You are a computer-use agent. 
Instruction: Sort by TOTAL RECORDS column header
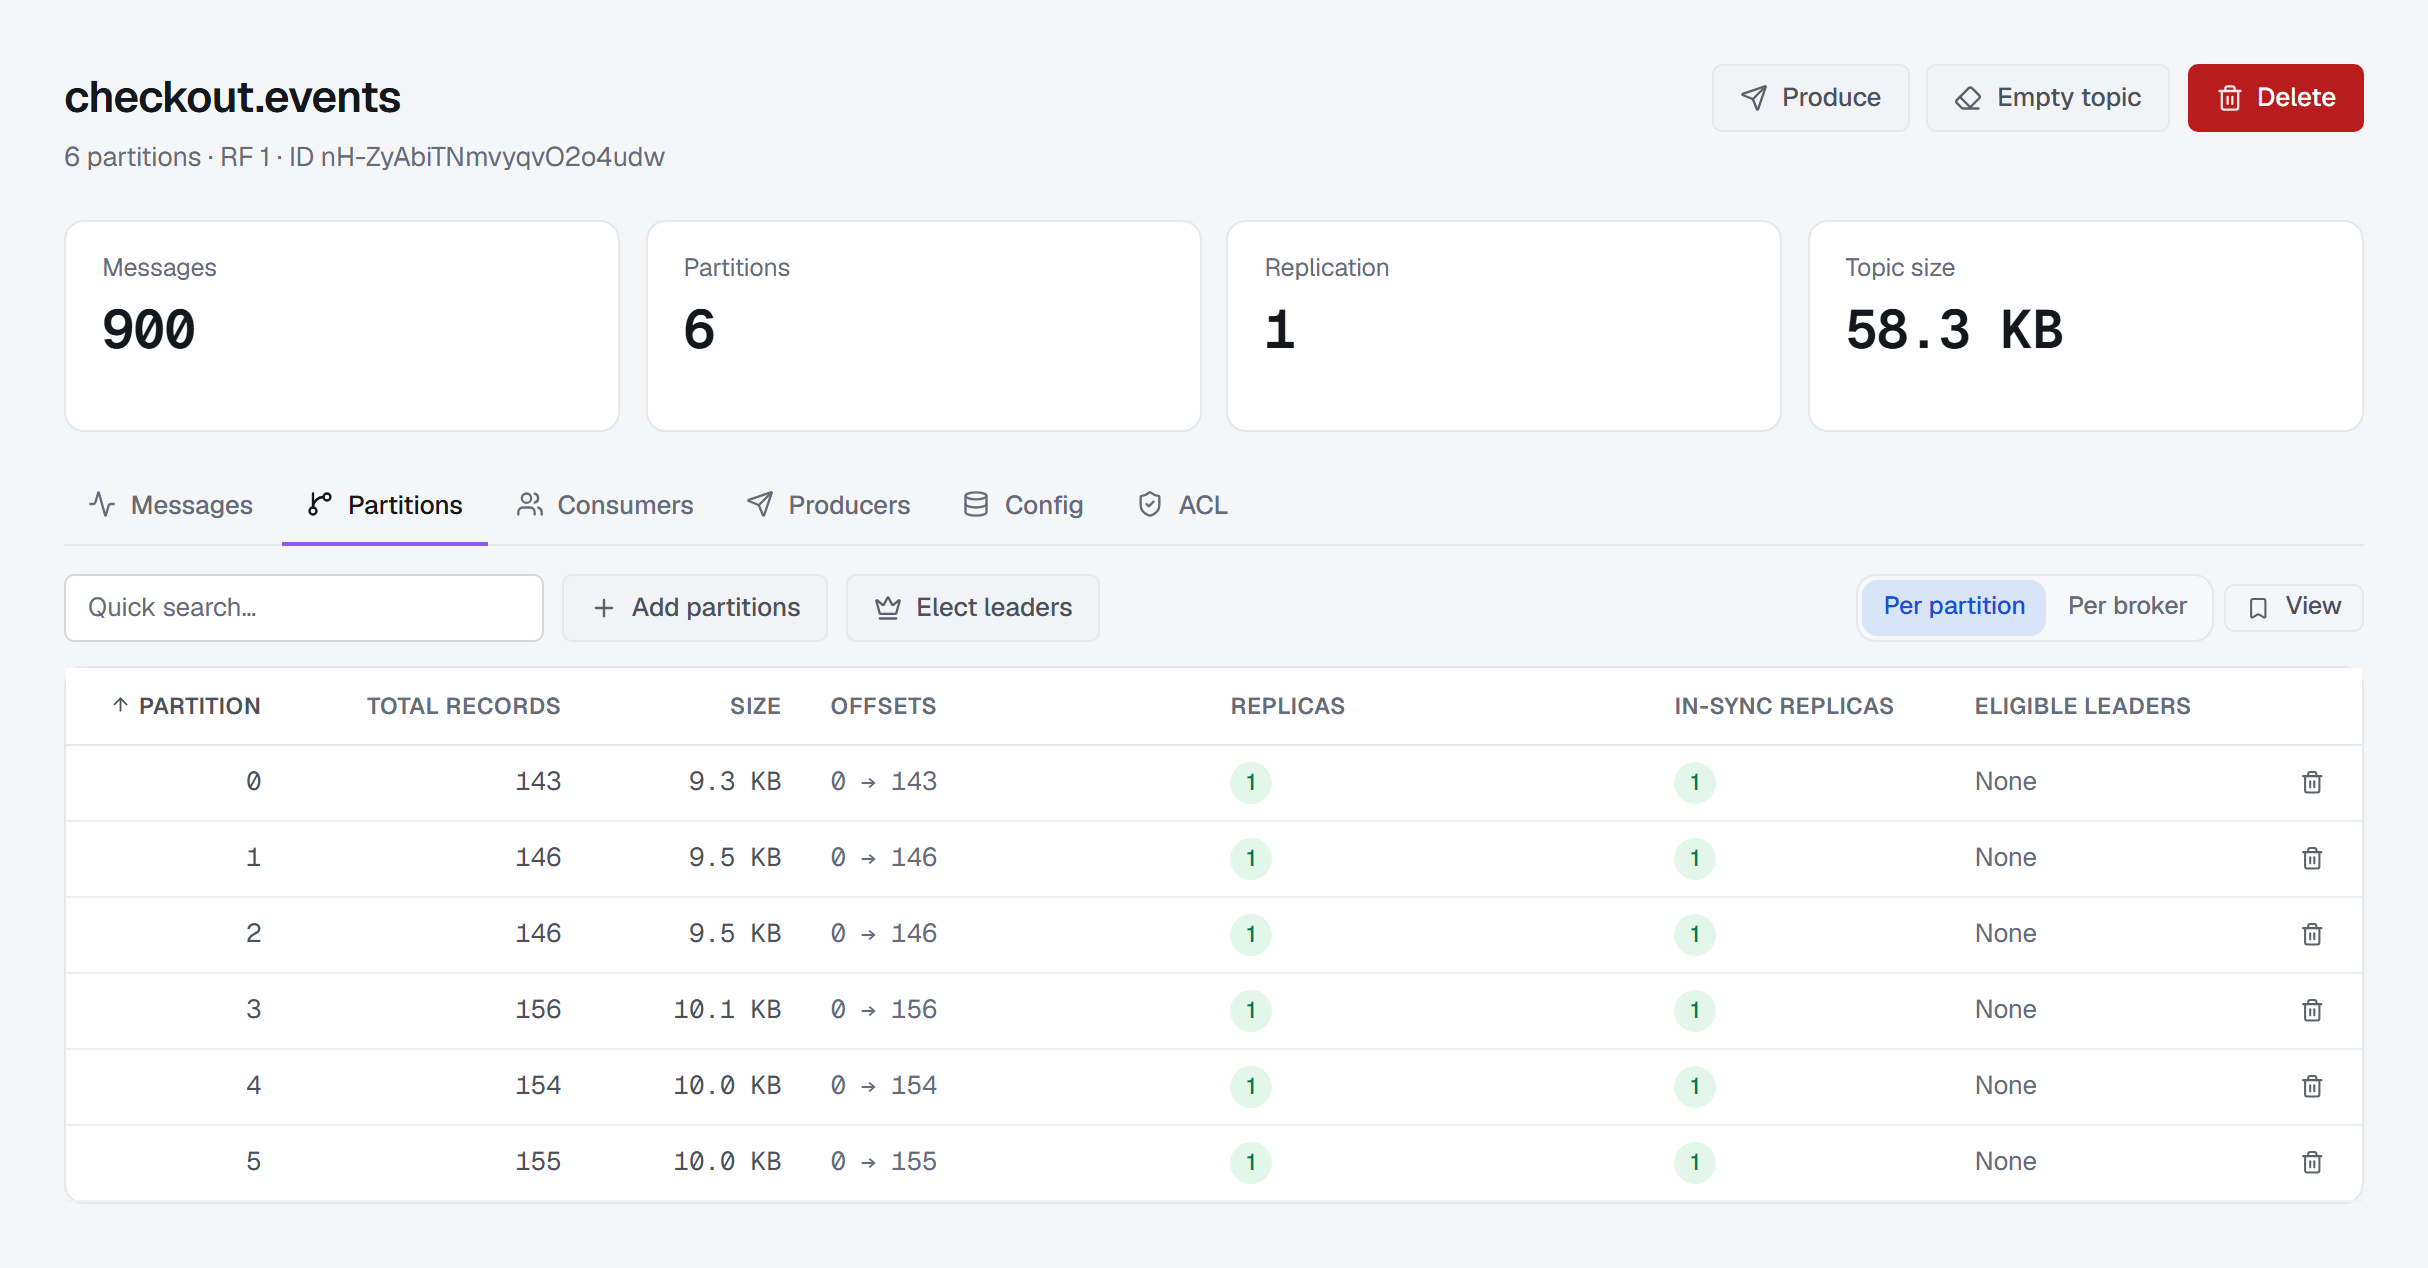[x=463, y=706]
